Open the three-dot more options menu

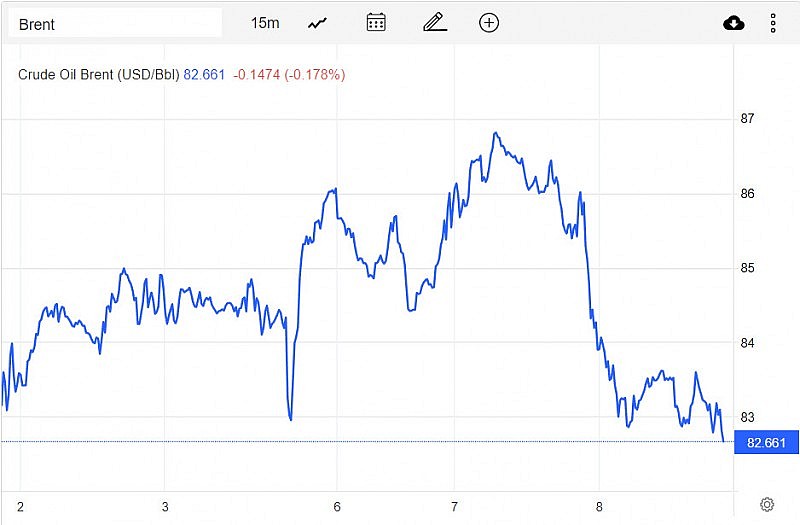coord(773,23)
